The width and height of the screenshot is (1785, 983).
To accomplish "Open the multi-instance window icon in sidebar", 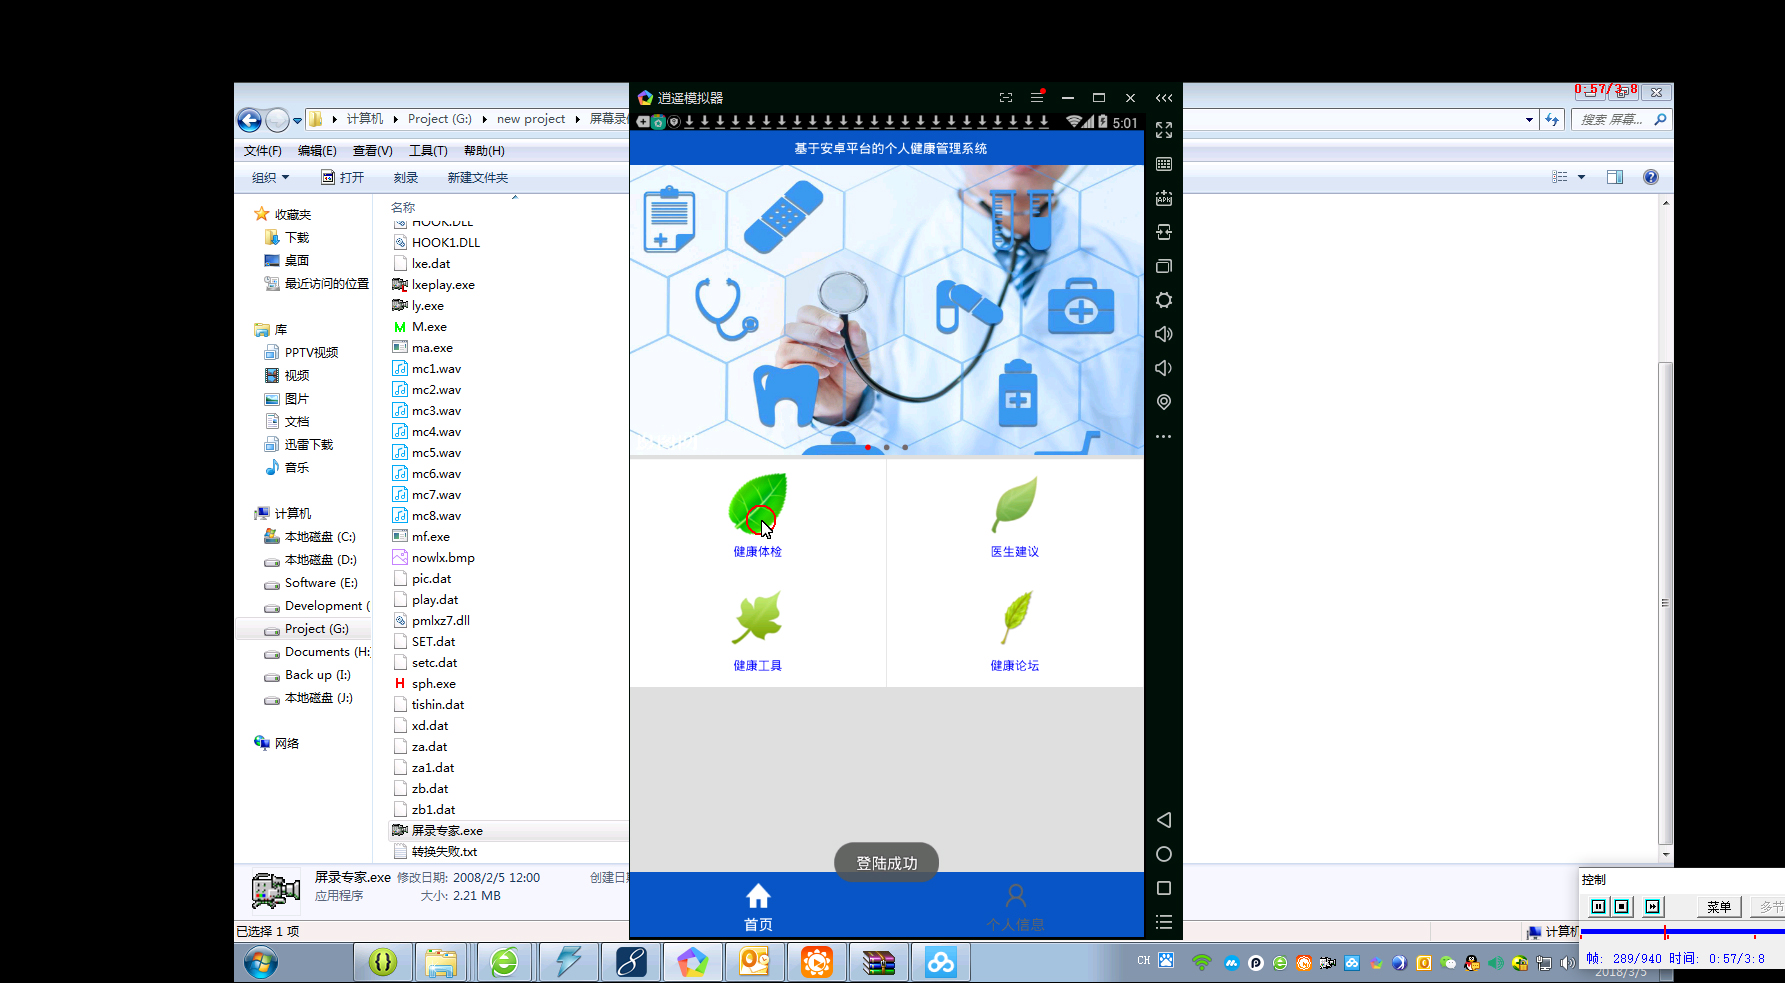I will pyautogui.click(x=1164, y=266).
